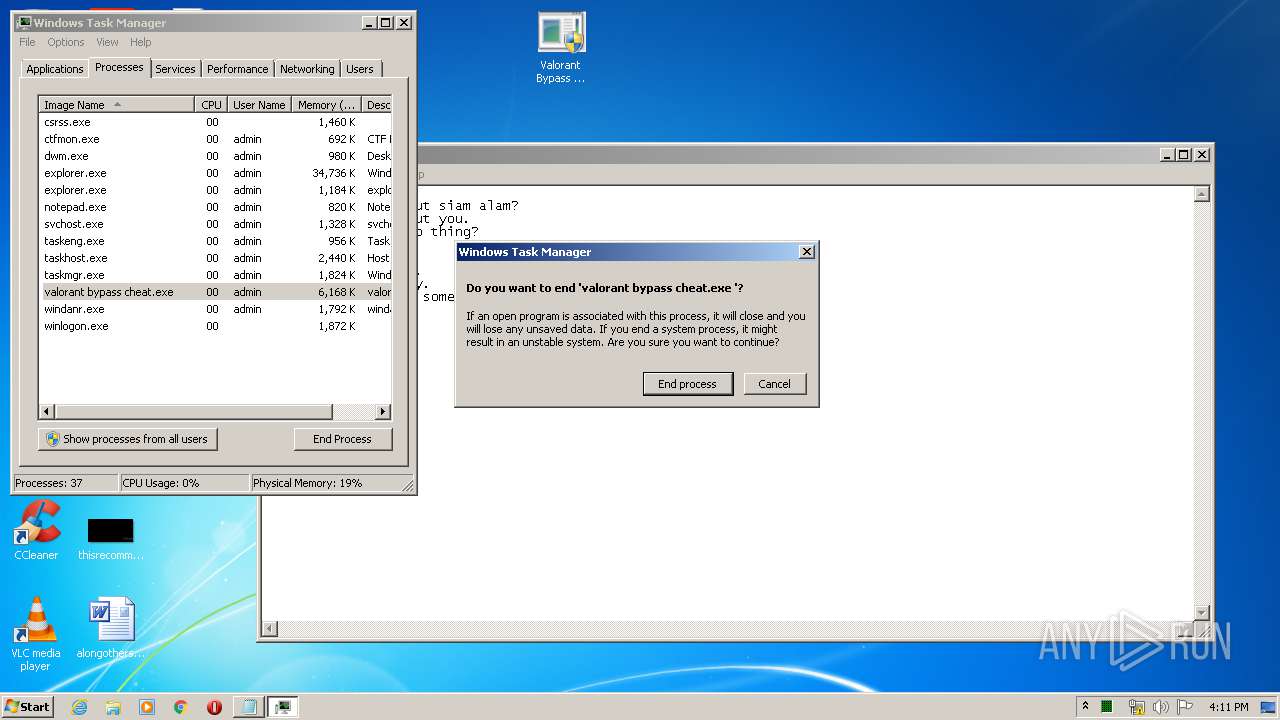Open the Options menu in Task Manager

(66, 42)
